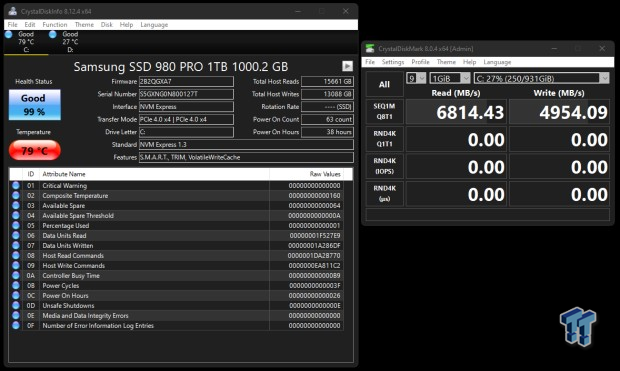The image size is (620, 371).
Task: Click the Drive Letter field
Action: [x=186, y=132]
